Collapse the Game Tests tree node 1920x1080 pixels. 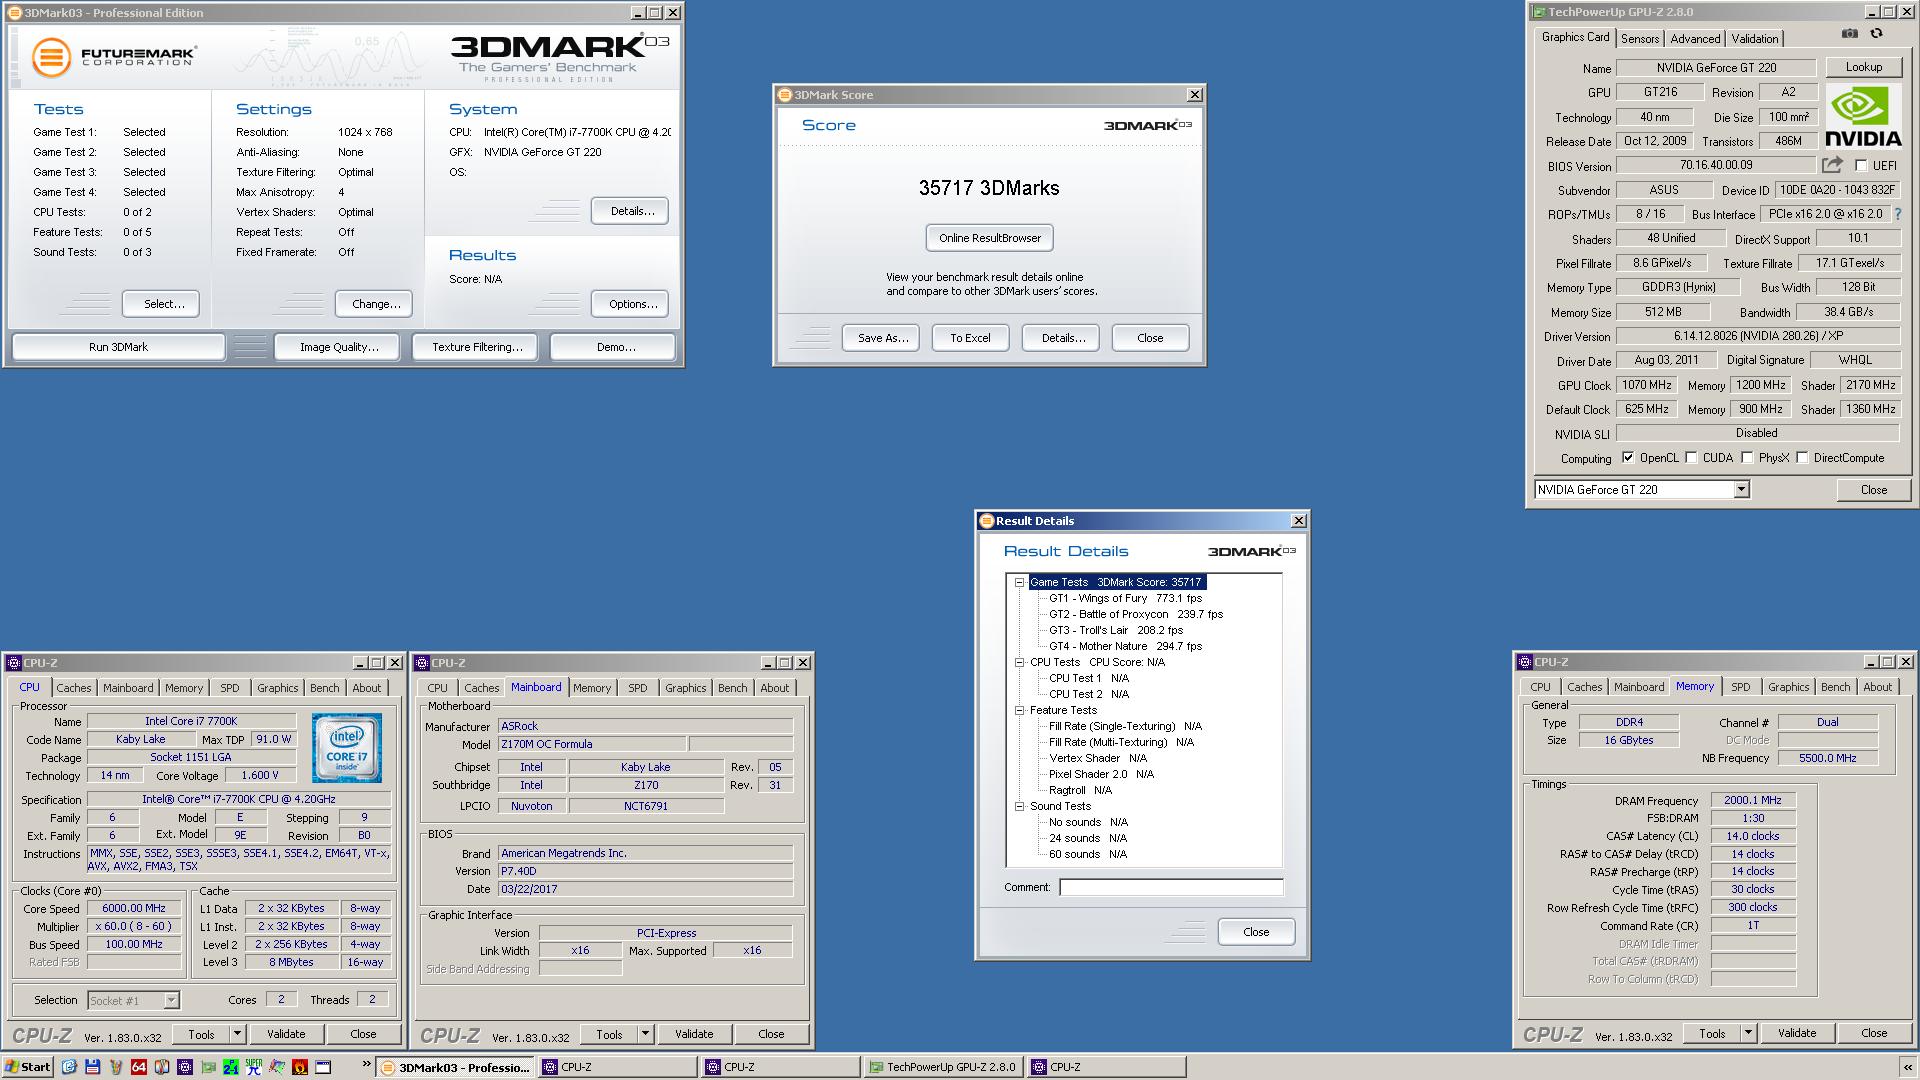pos(1019,582)
